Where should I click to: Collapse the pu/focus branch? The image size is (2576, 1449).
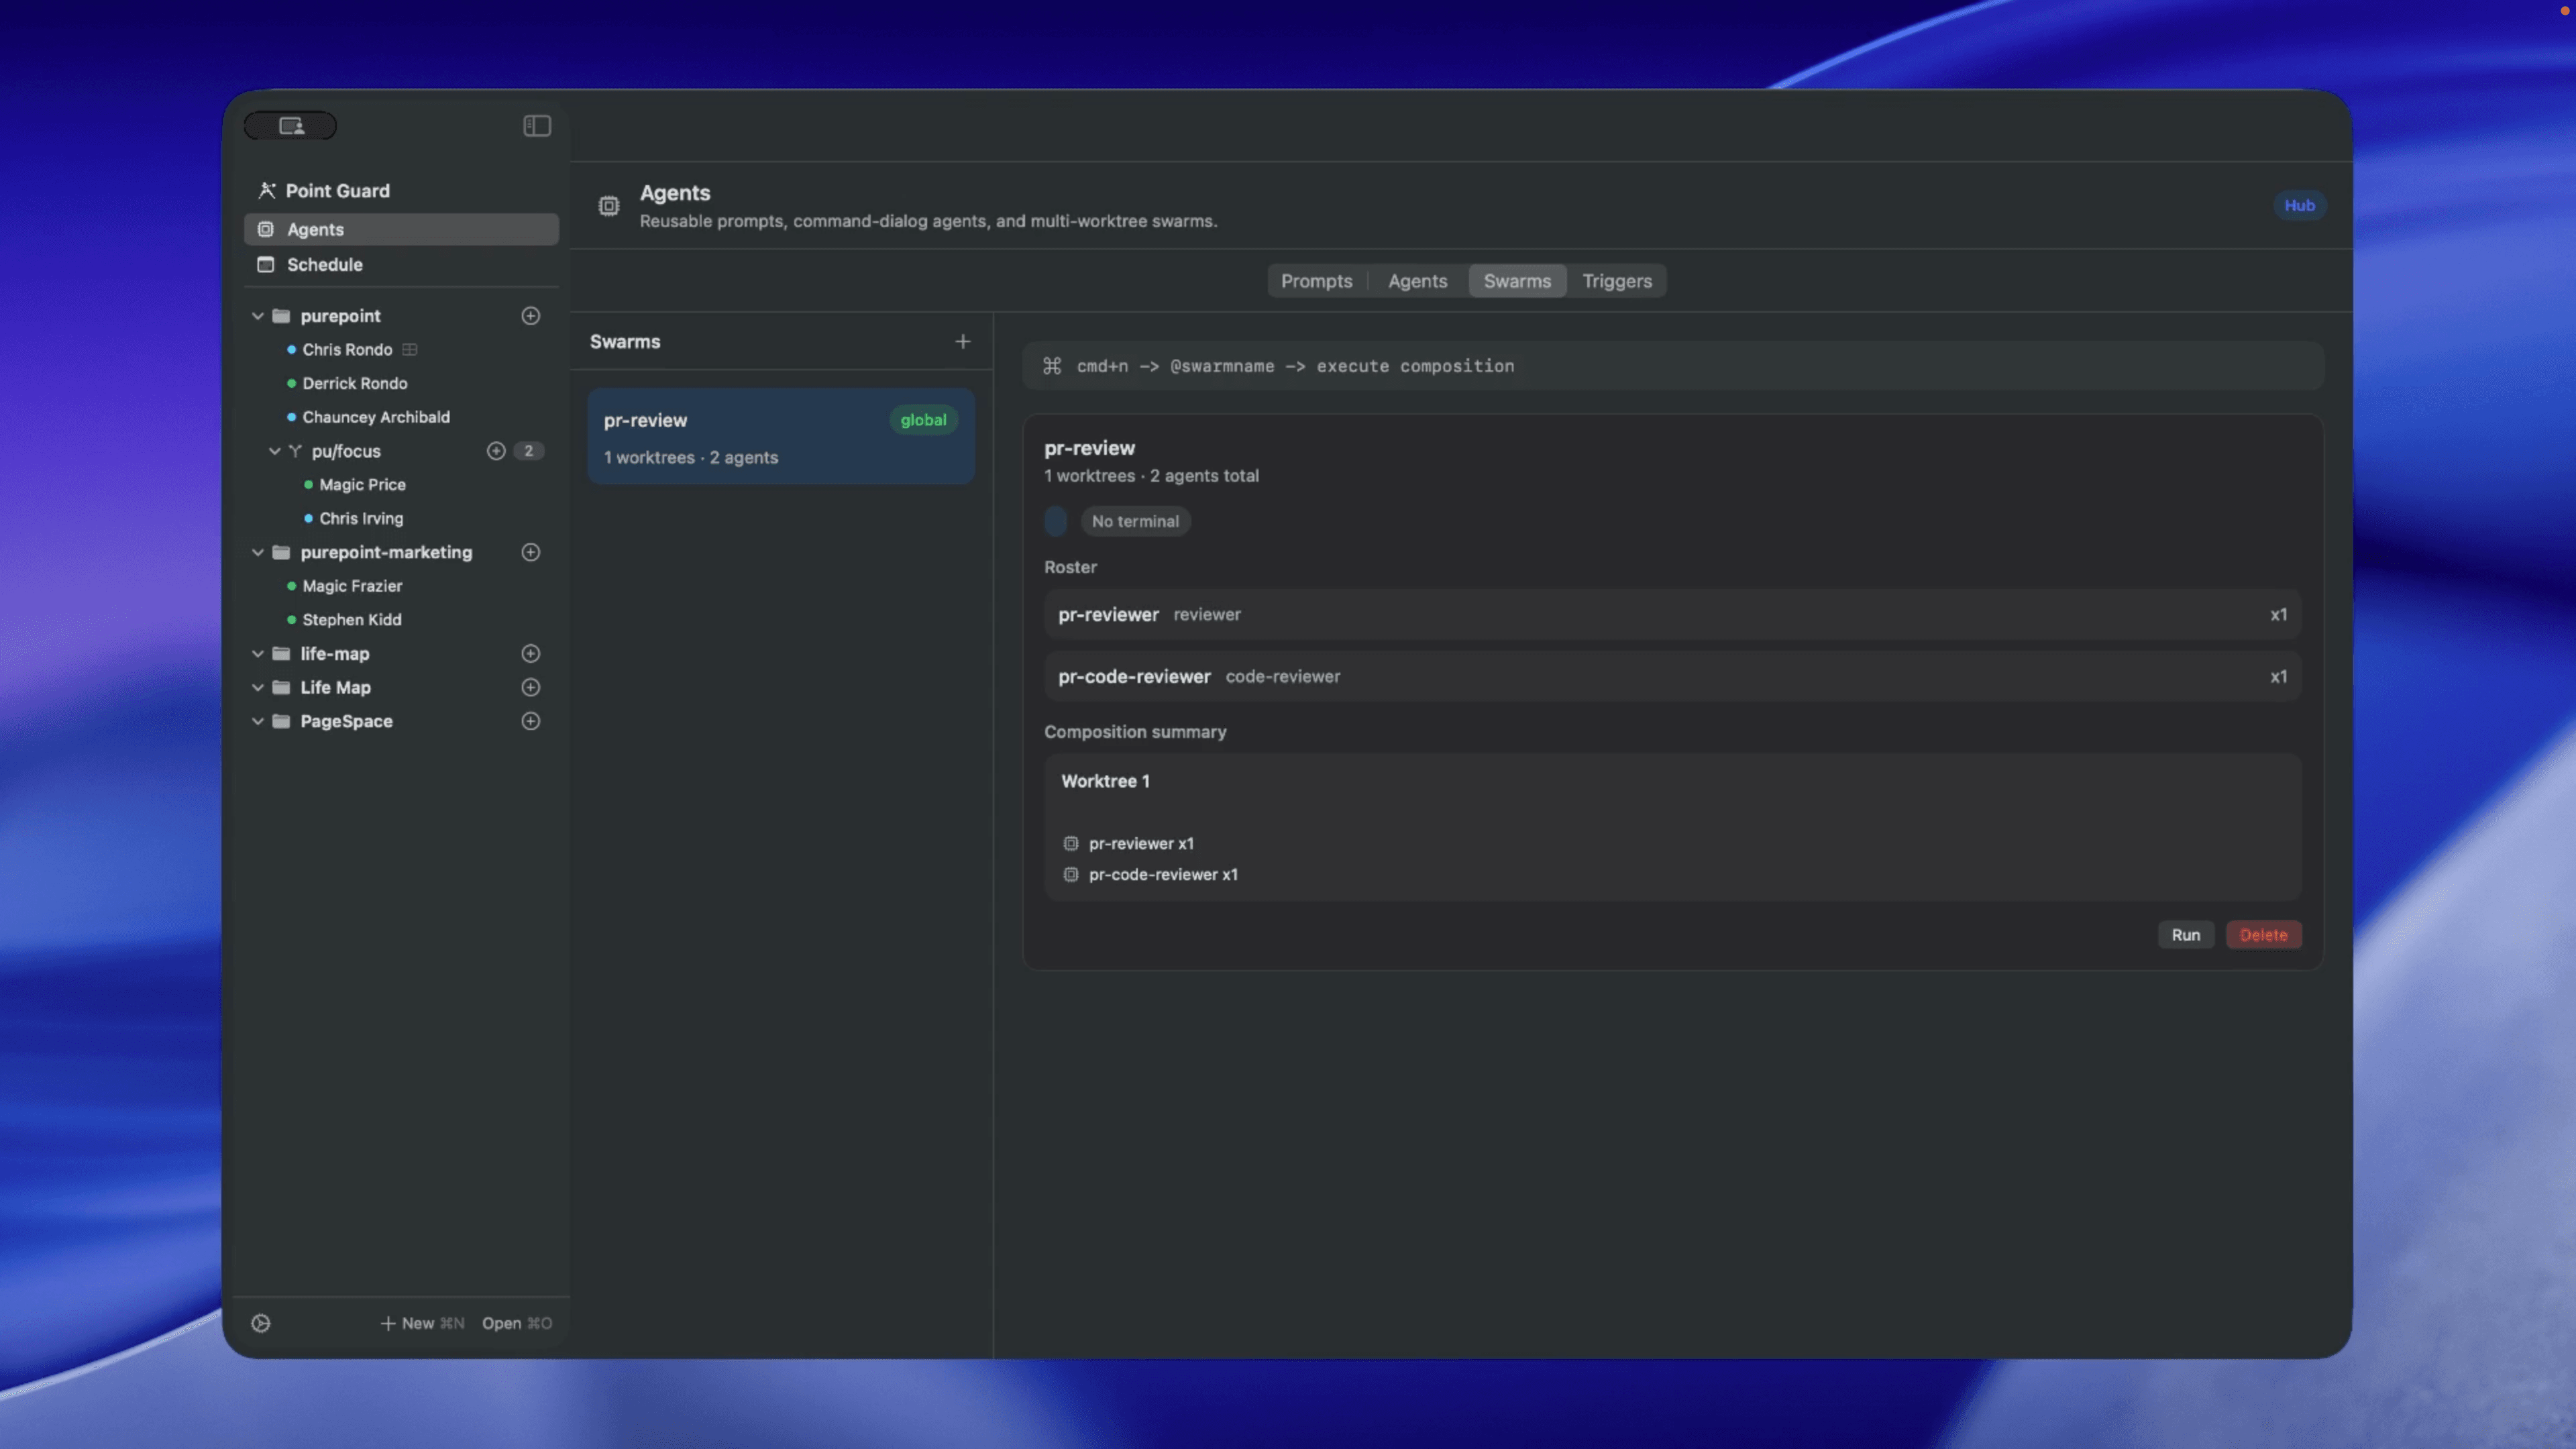[274, 451]
